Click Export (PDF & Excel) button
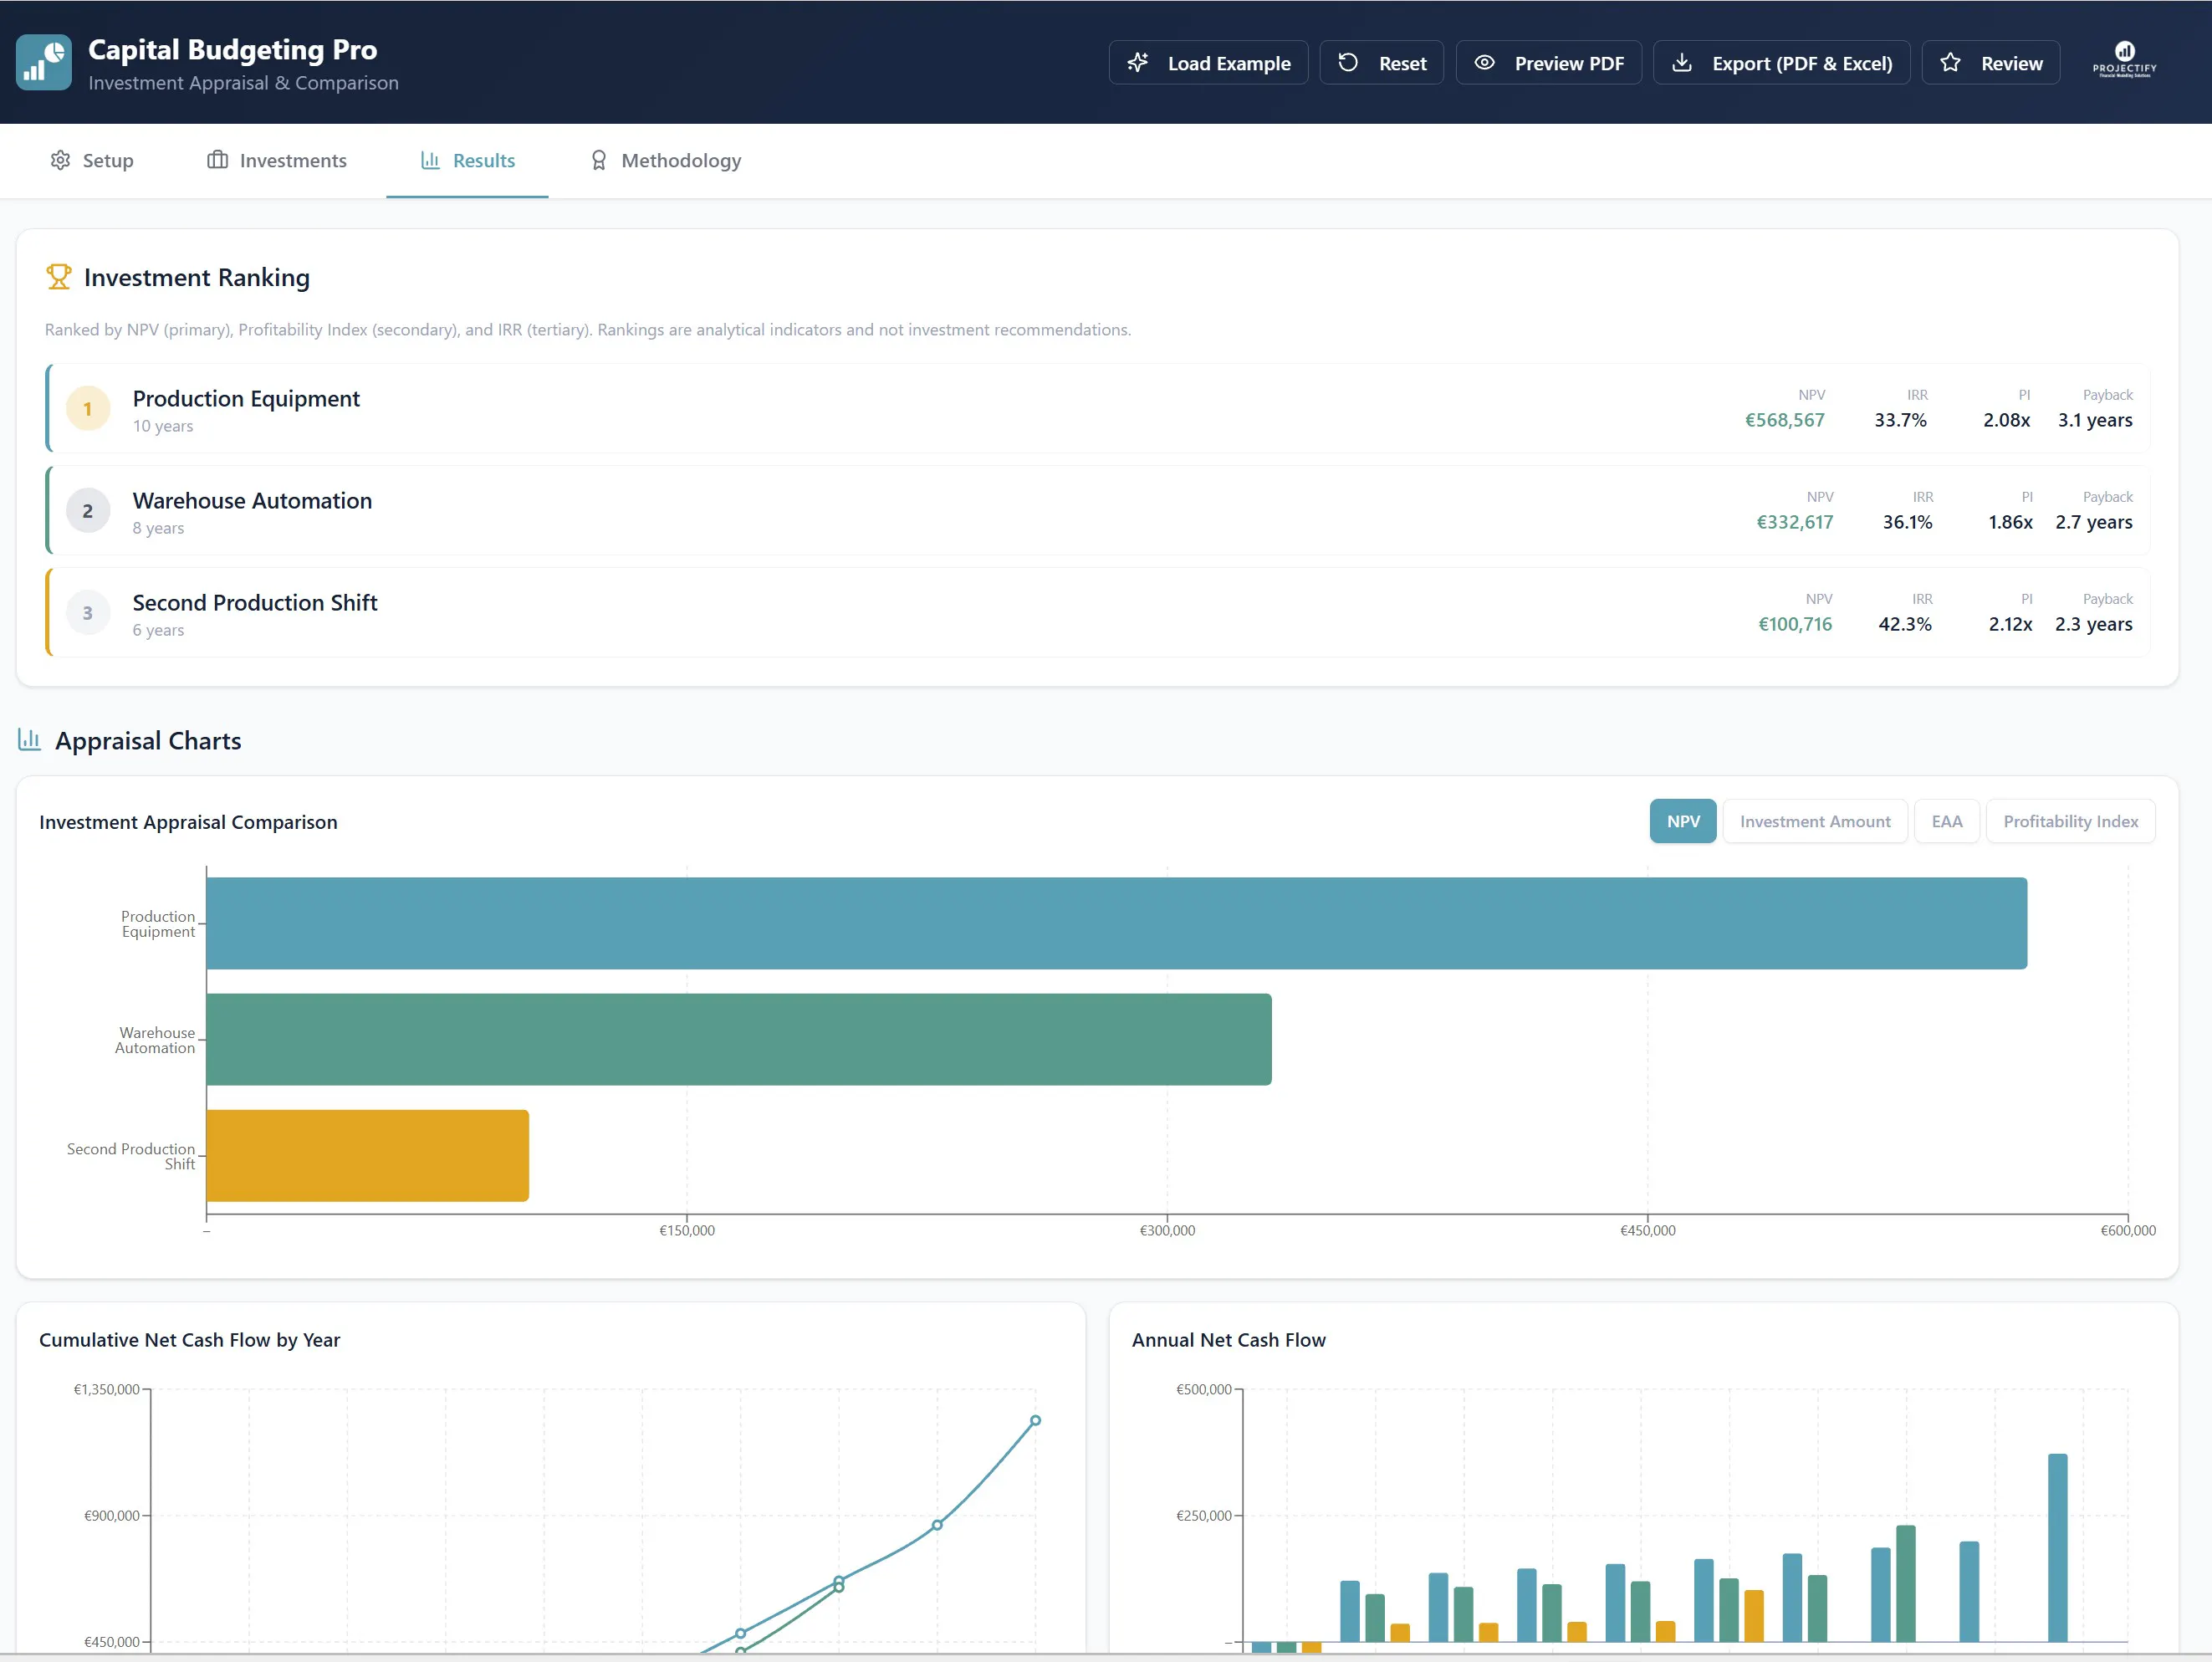Screen dimensions: 2212x1662 tap(1781, 62)
